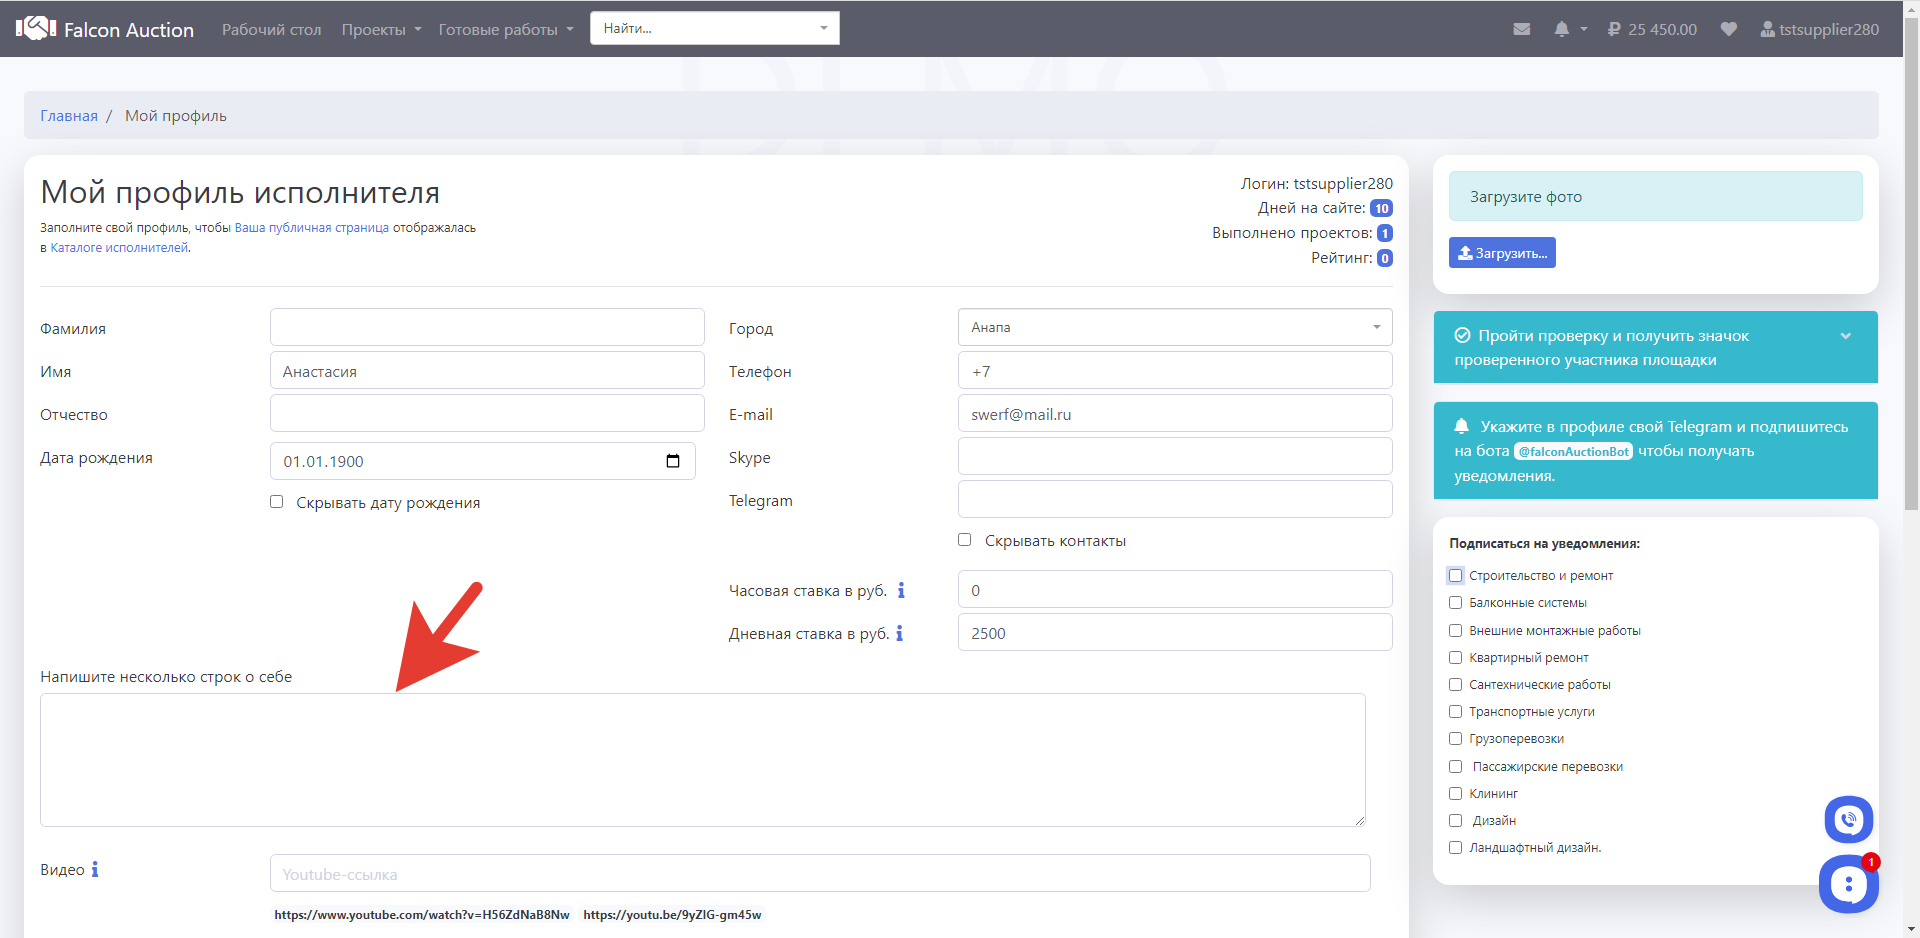
Task: Click the notifications bell icon
Action: [1562, 29]
